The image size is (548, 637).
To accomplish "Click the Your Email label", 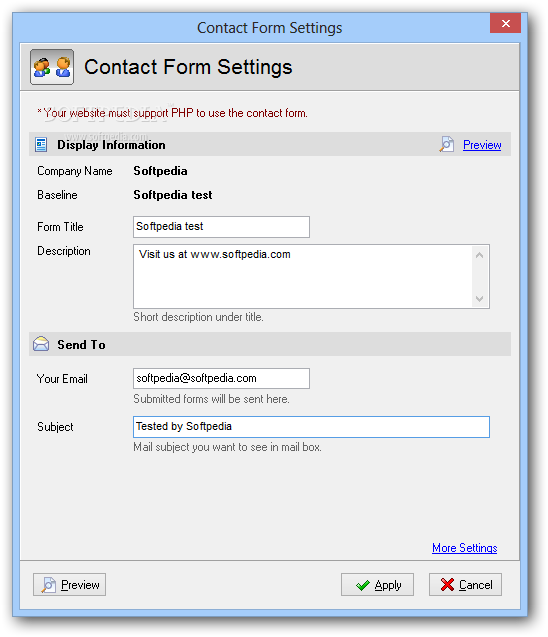I will [x=62, y=379].
